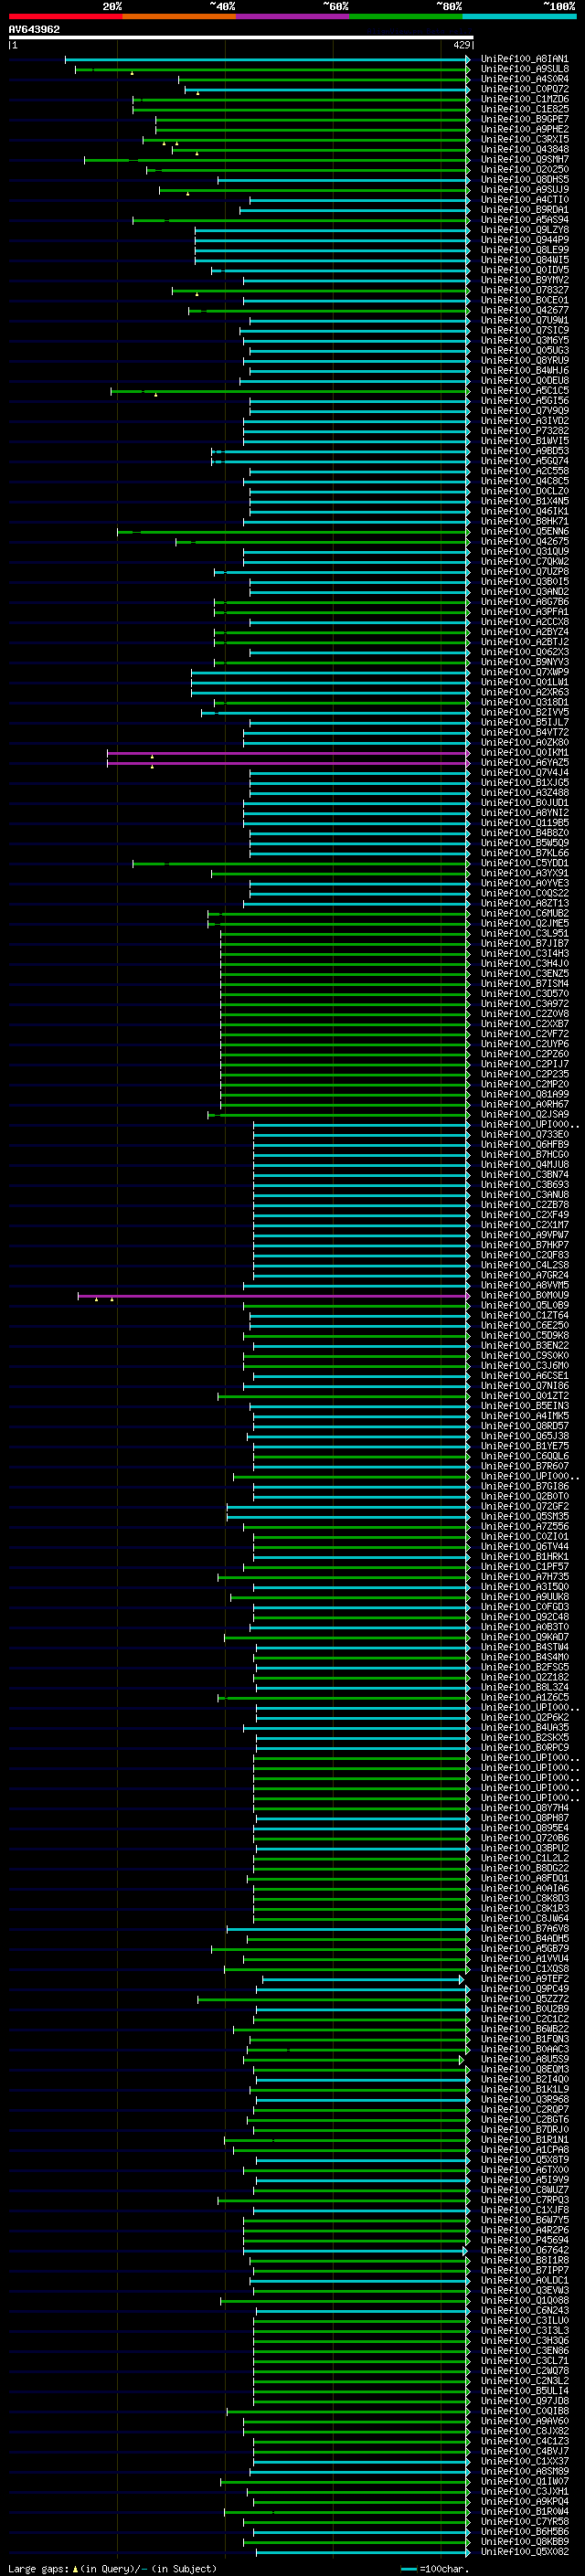The image size is (585, 2576).
Task: Open hit UniRef100_A4S0R4
Action: [525, 79]
